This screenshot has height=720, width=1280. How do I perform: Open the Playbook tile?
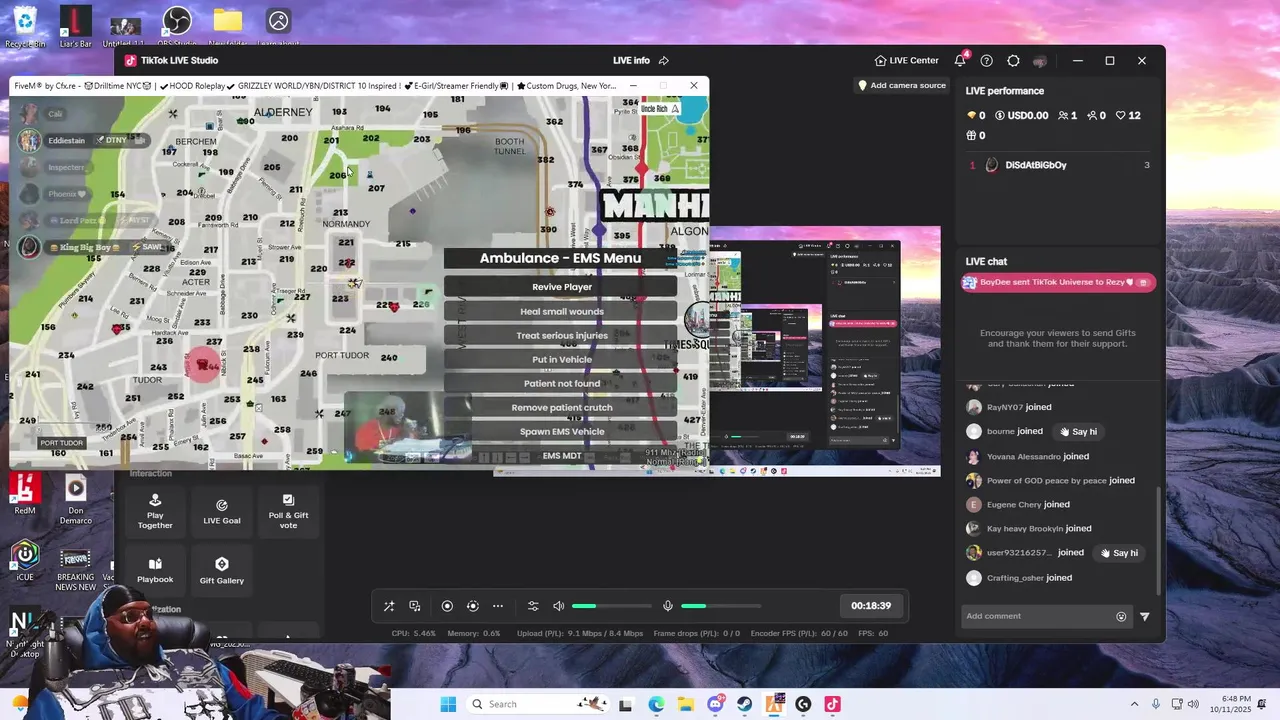pos(155,570)
